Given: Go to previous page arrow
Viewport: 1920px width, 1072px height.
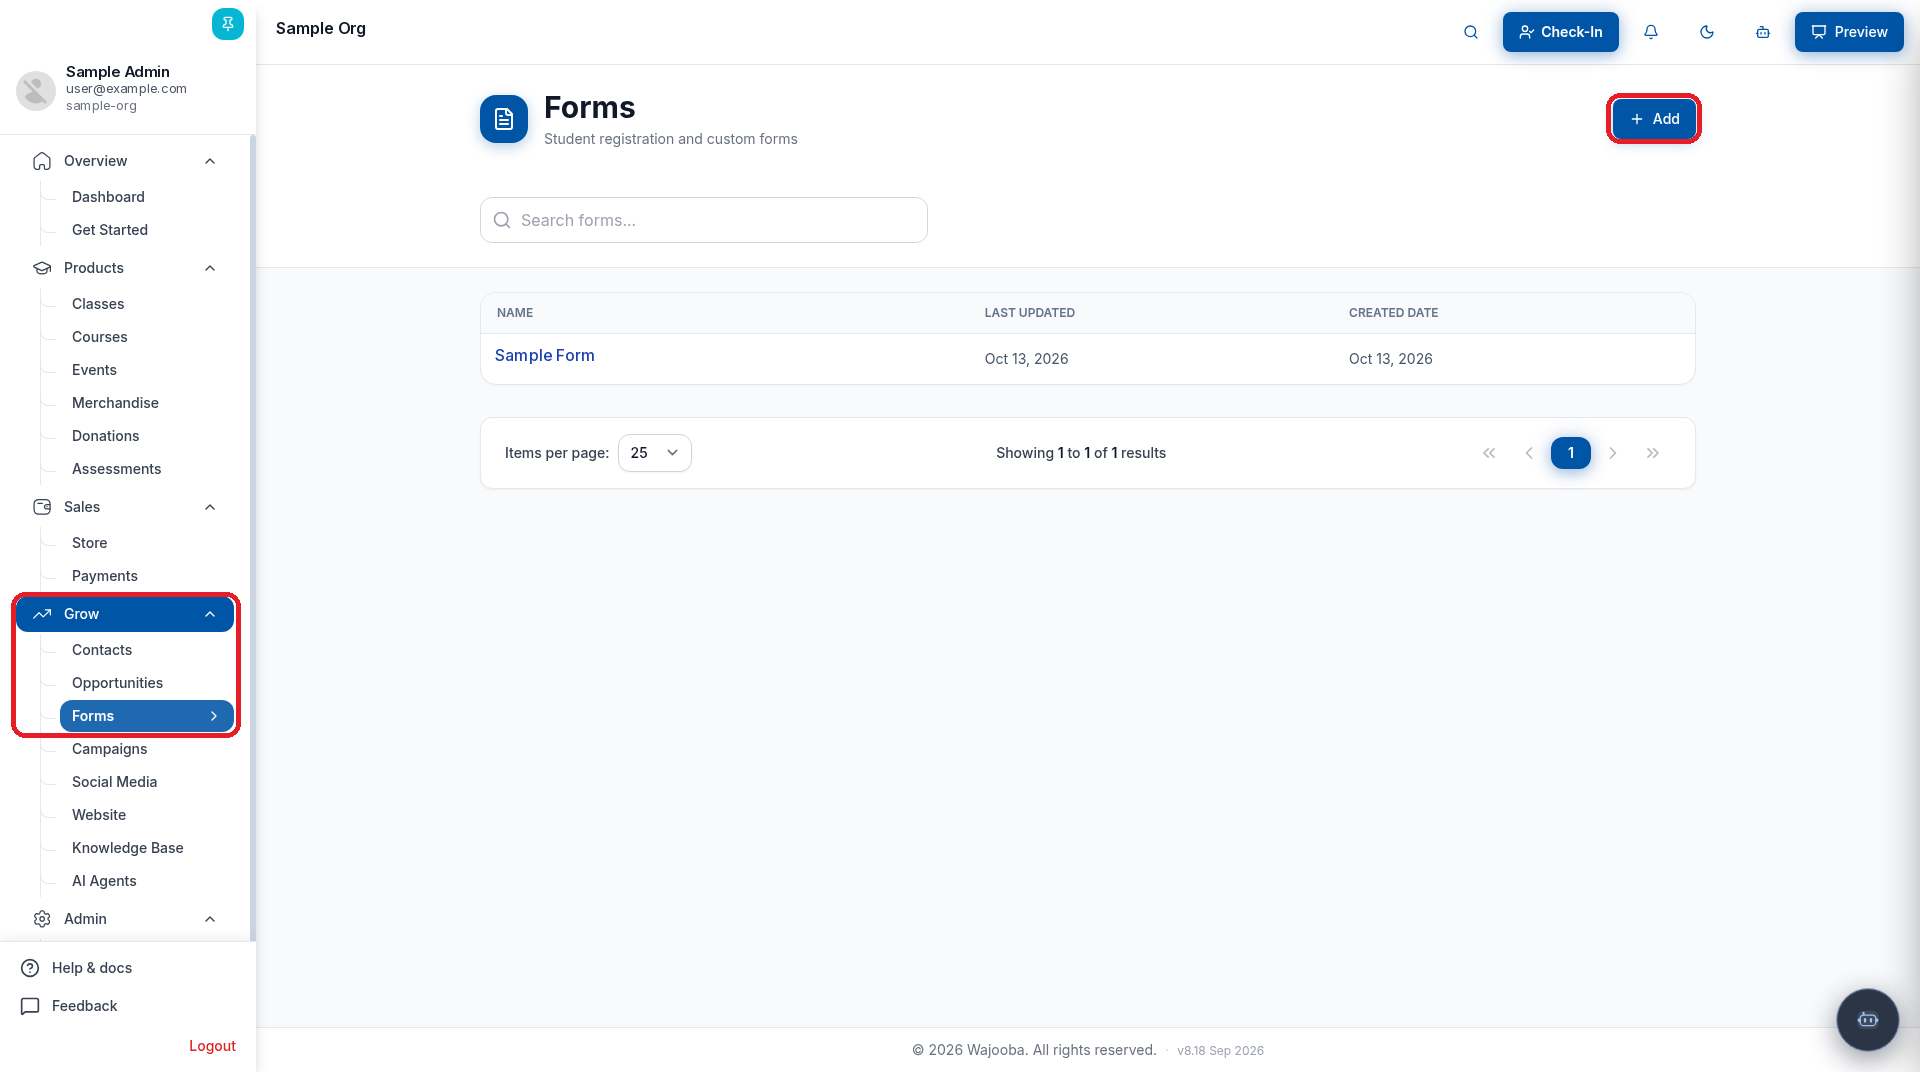Looking at the screenshot, I should click(1529, 453).
